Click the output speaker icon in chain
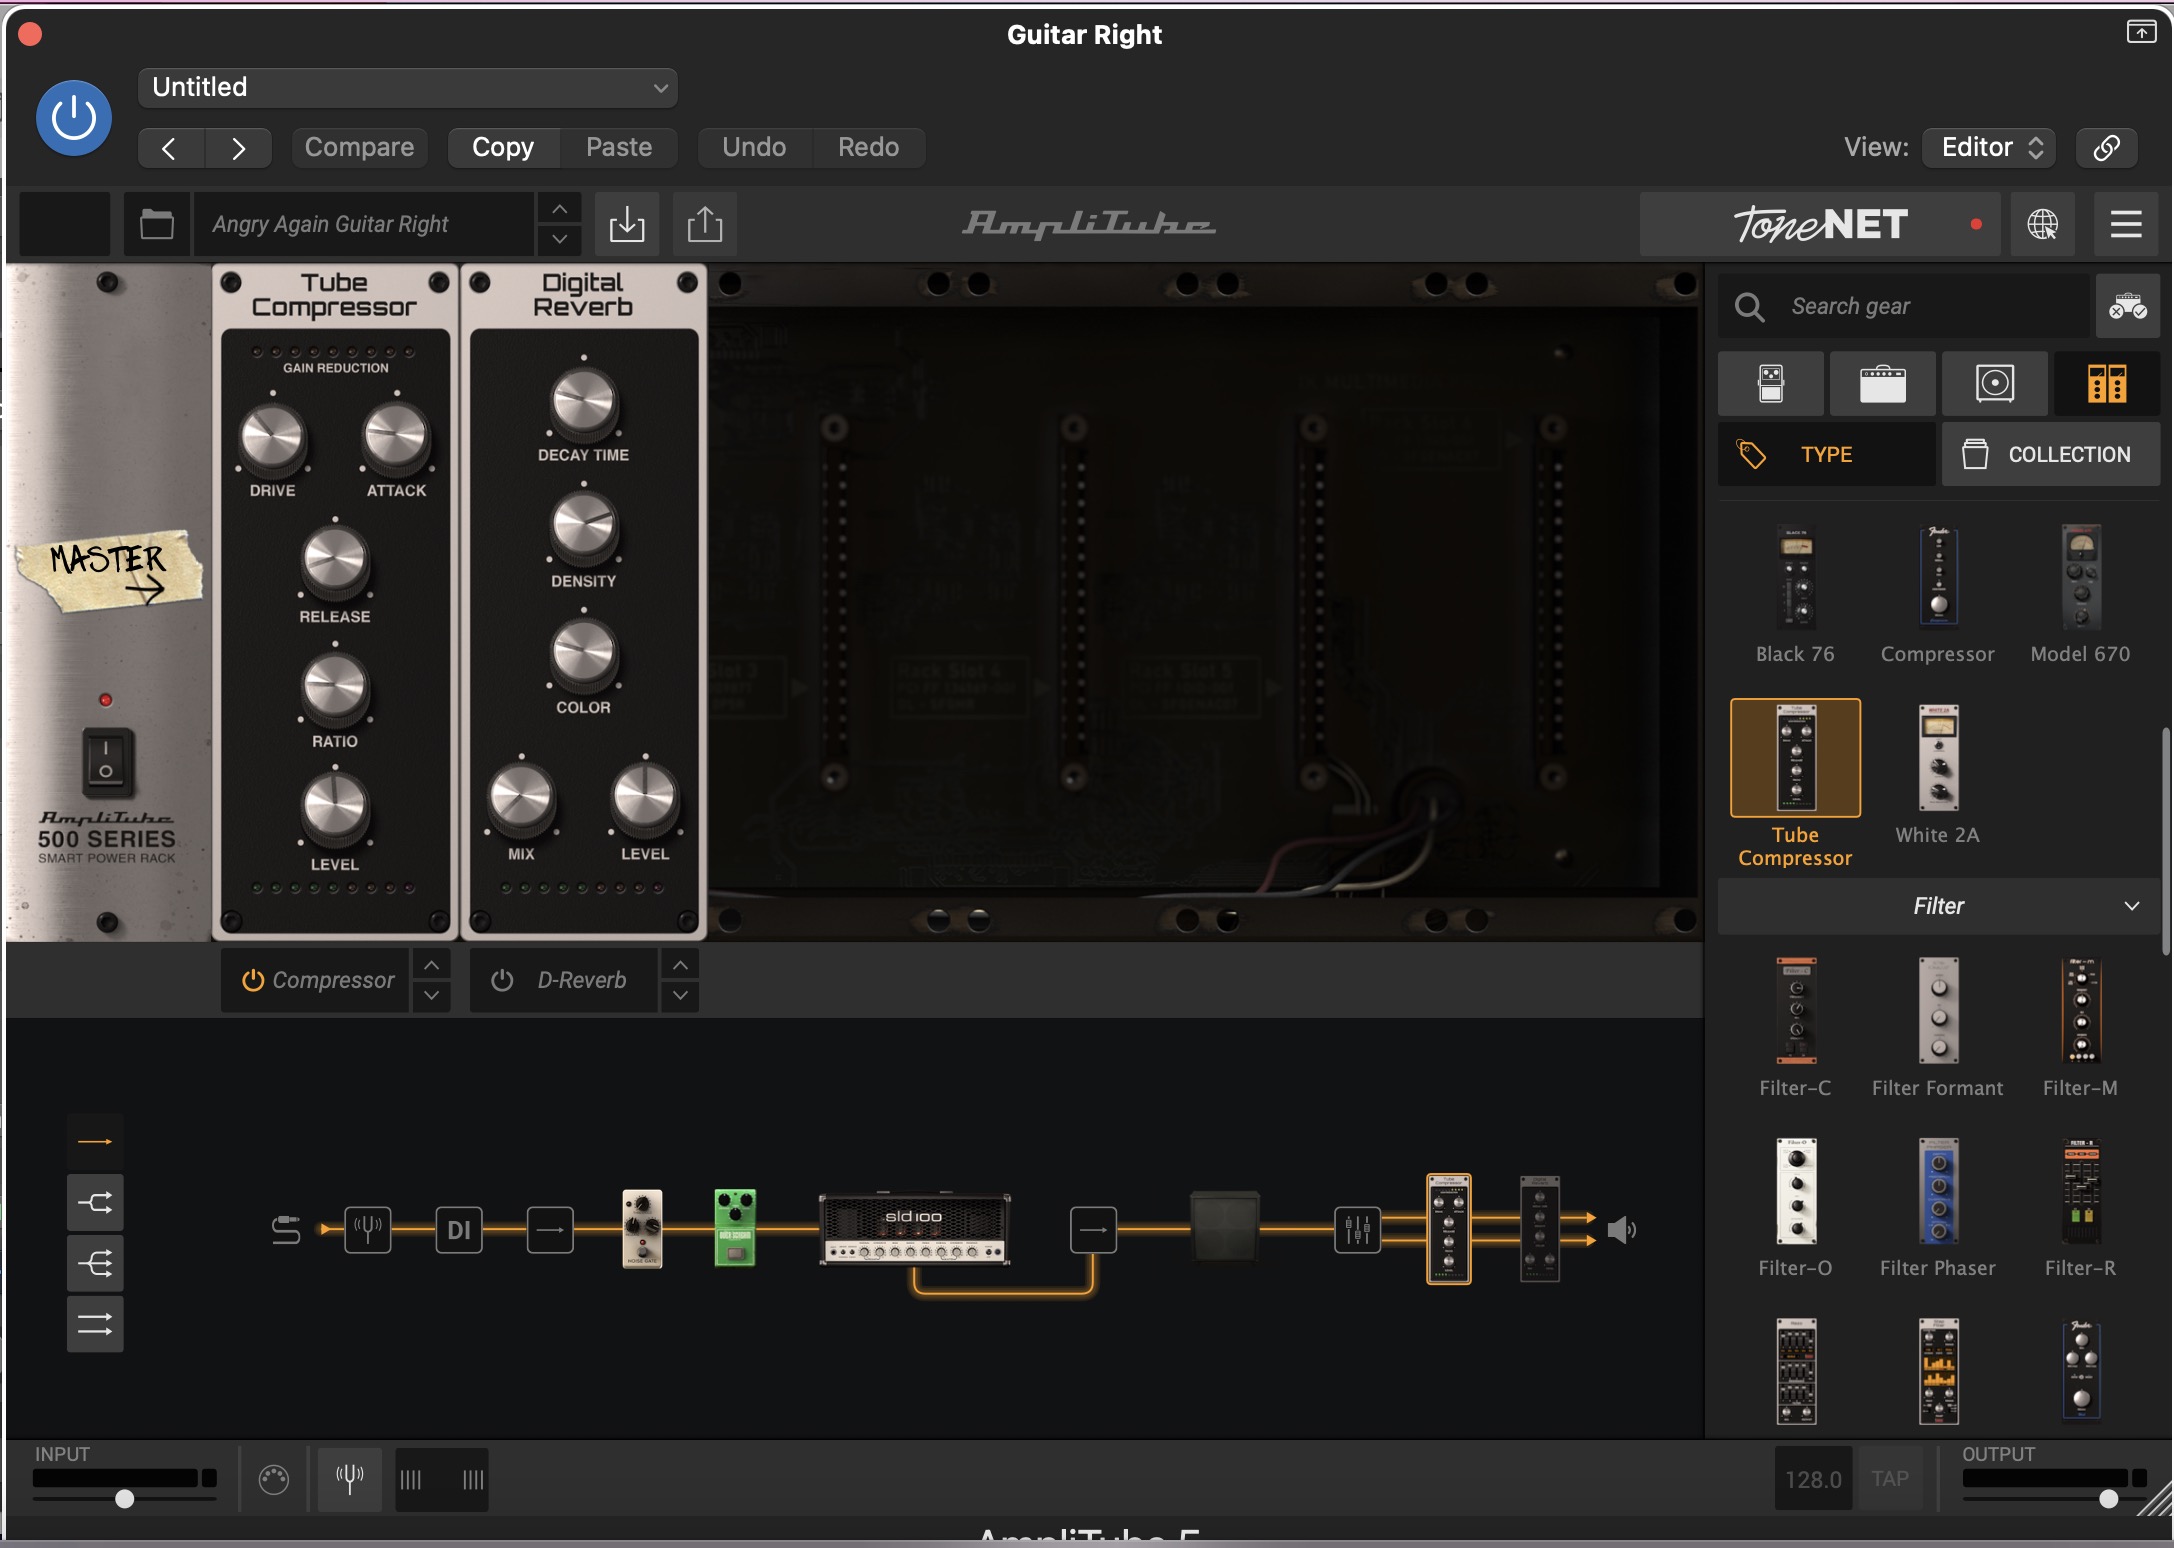 (1621, 1230)
